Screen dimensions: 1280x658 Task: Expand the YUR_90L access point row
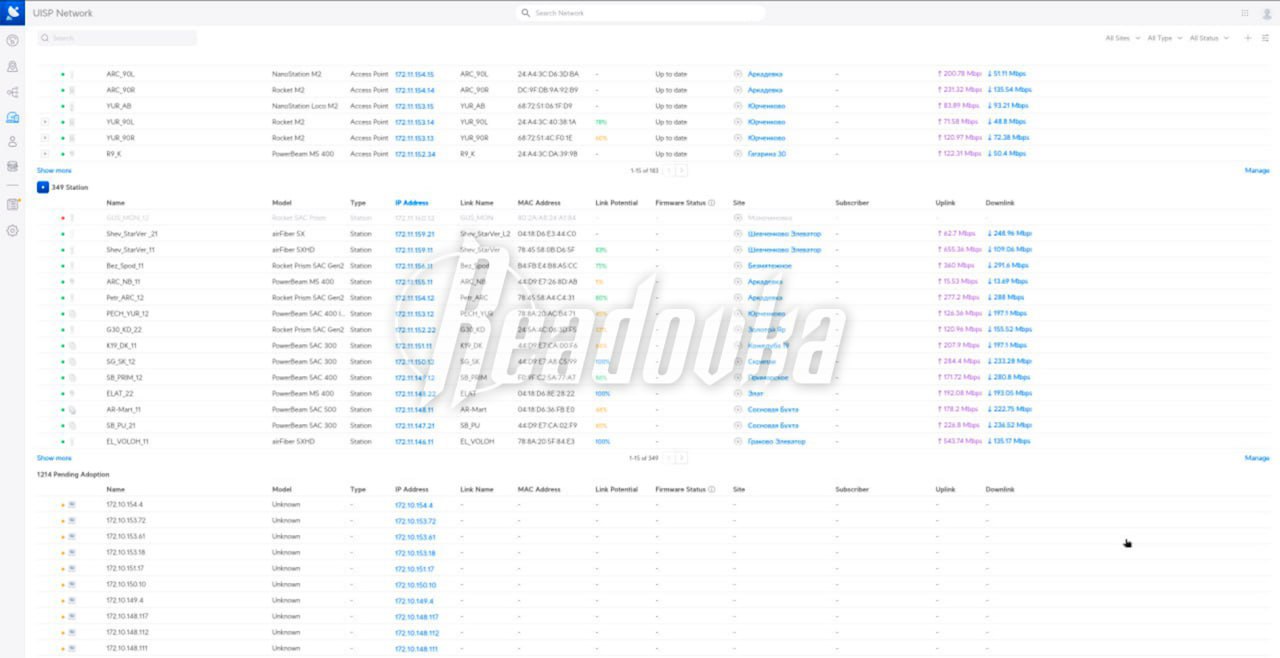pos(45,122)
